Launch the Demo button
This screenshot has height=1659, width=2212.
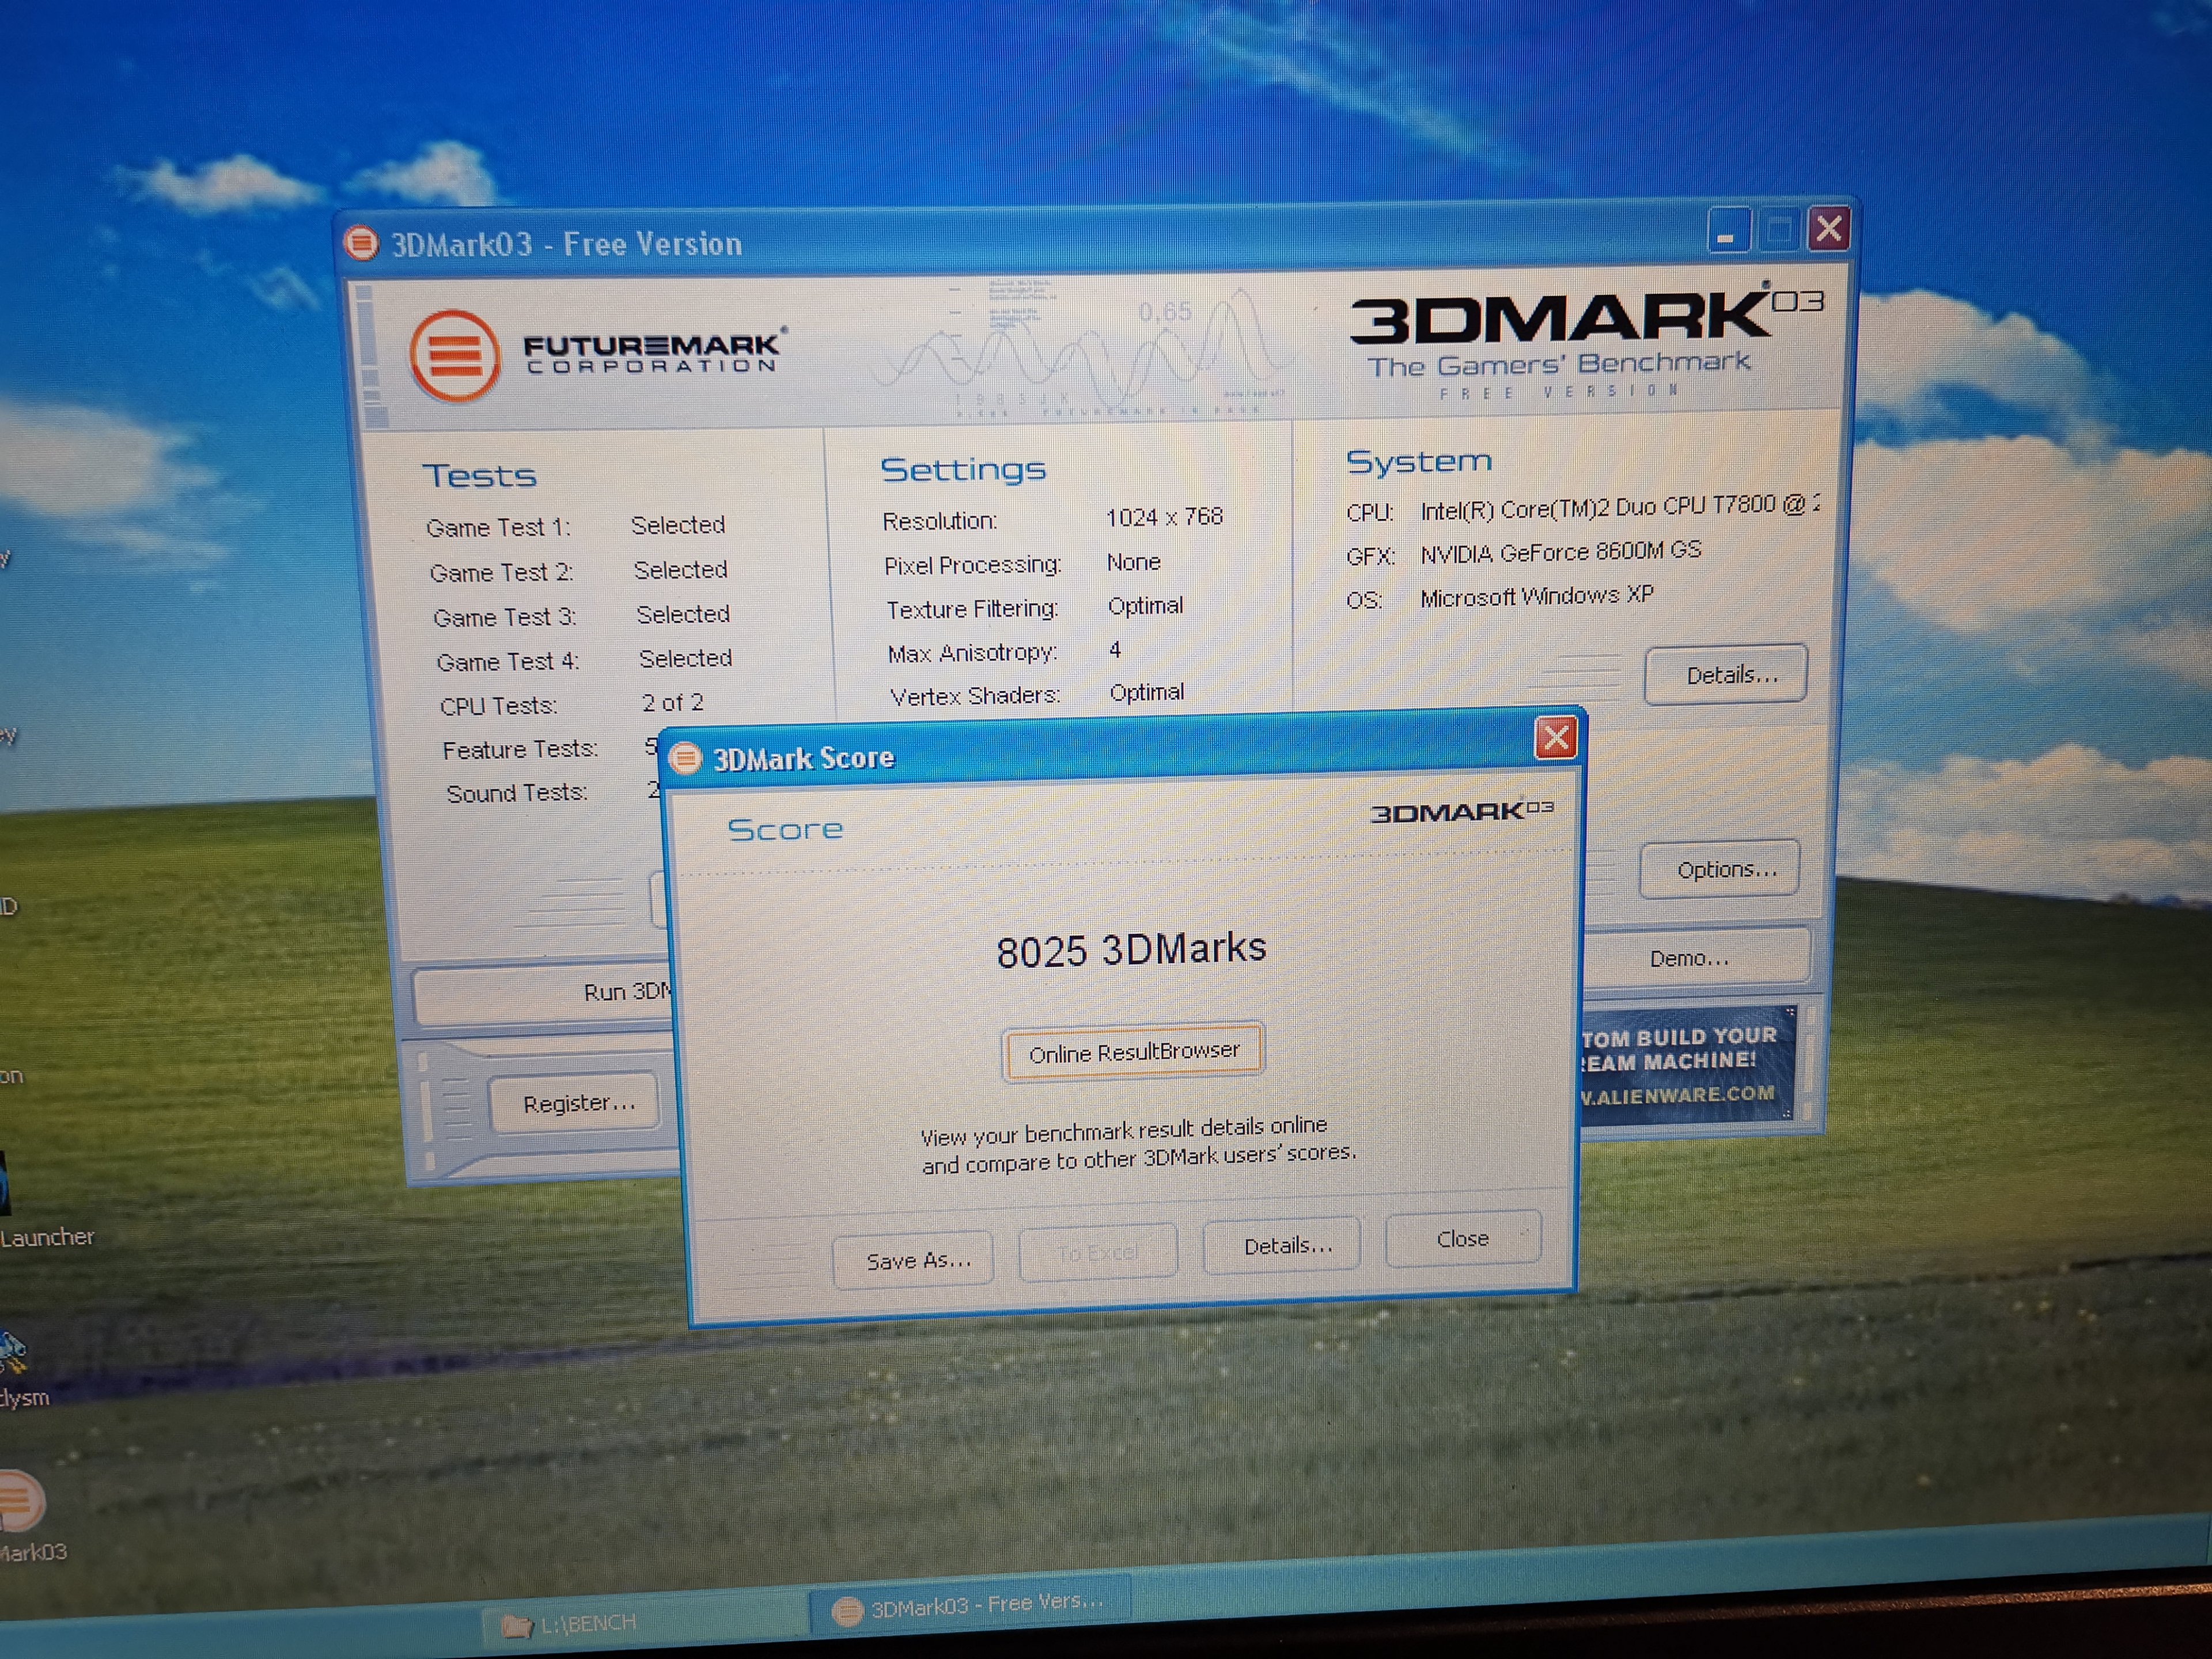coord(1690,958)
